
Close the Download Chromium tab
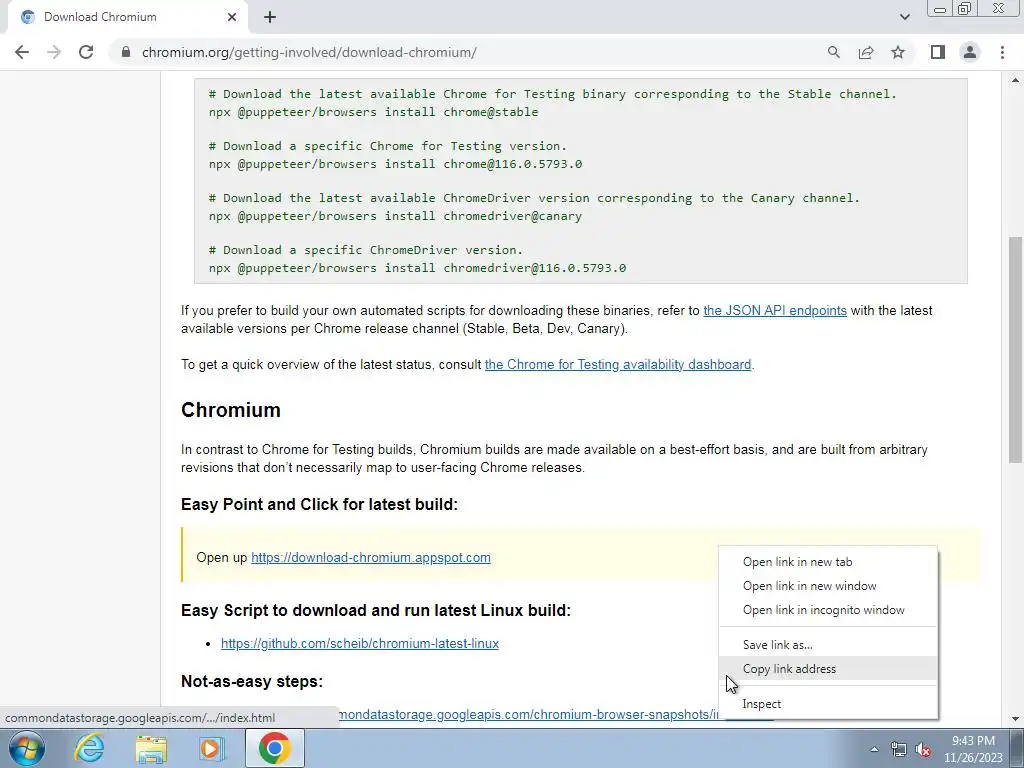[232, 17]
